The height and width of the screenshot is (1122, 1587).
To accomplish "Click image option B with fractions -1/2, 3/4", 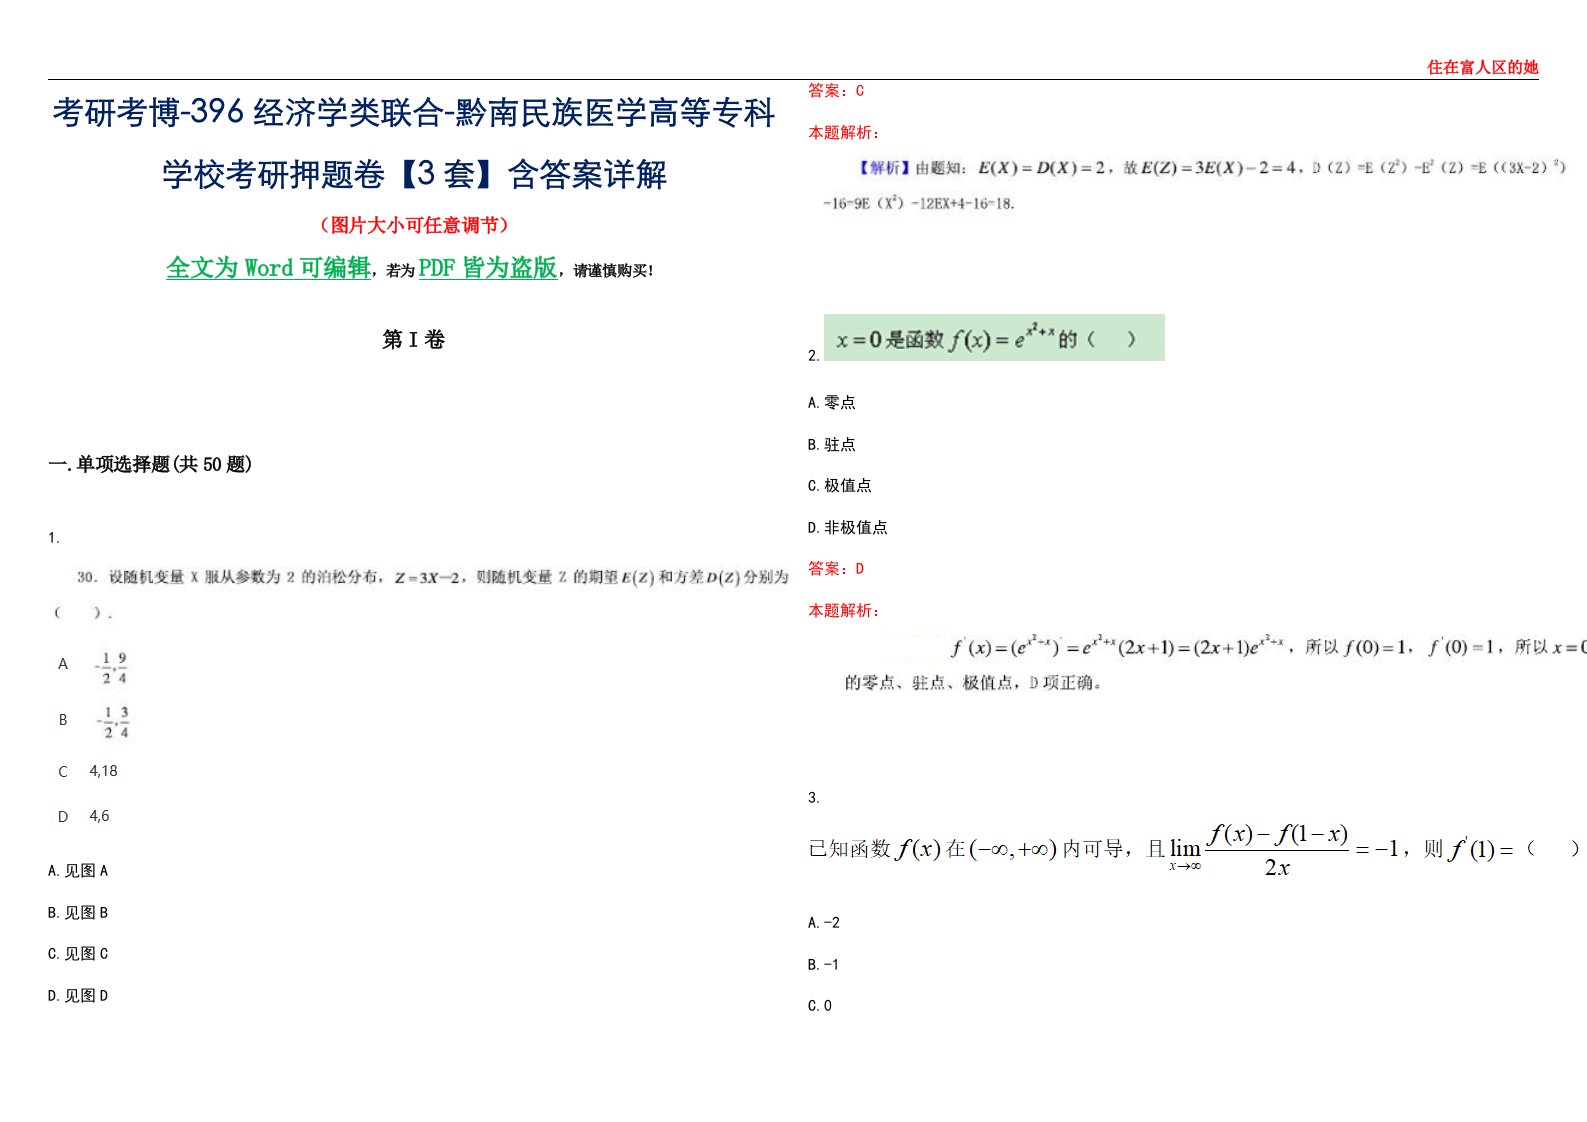I will click(94, 721).
